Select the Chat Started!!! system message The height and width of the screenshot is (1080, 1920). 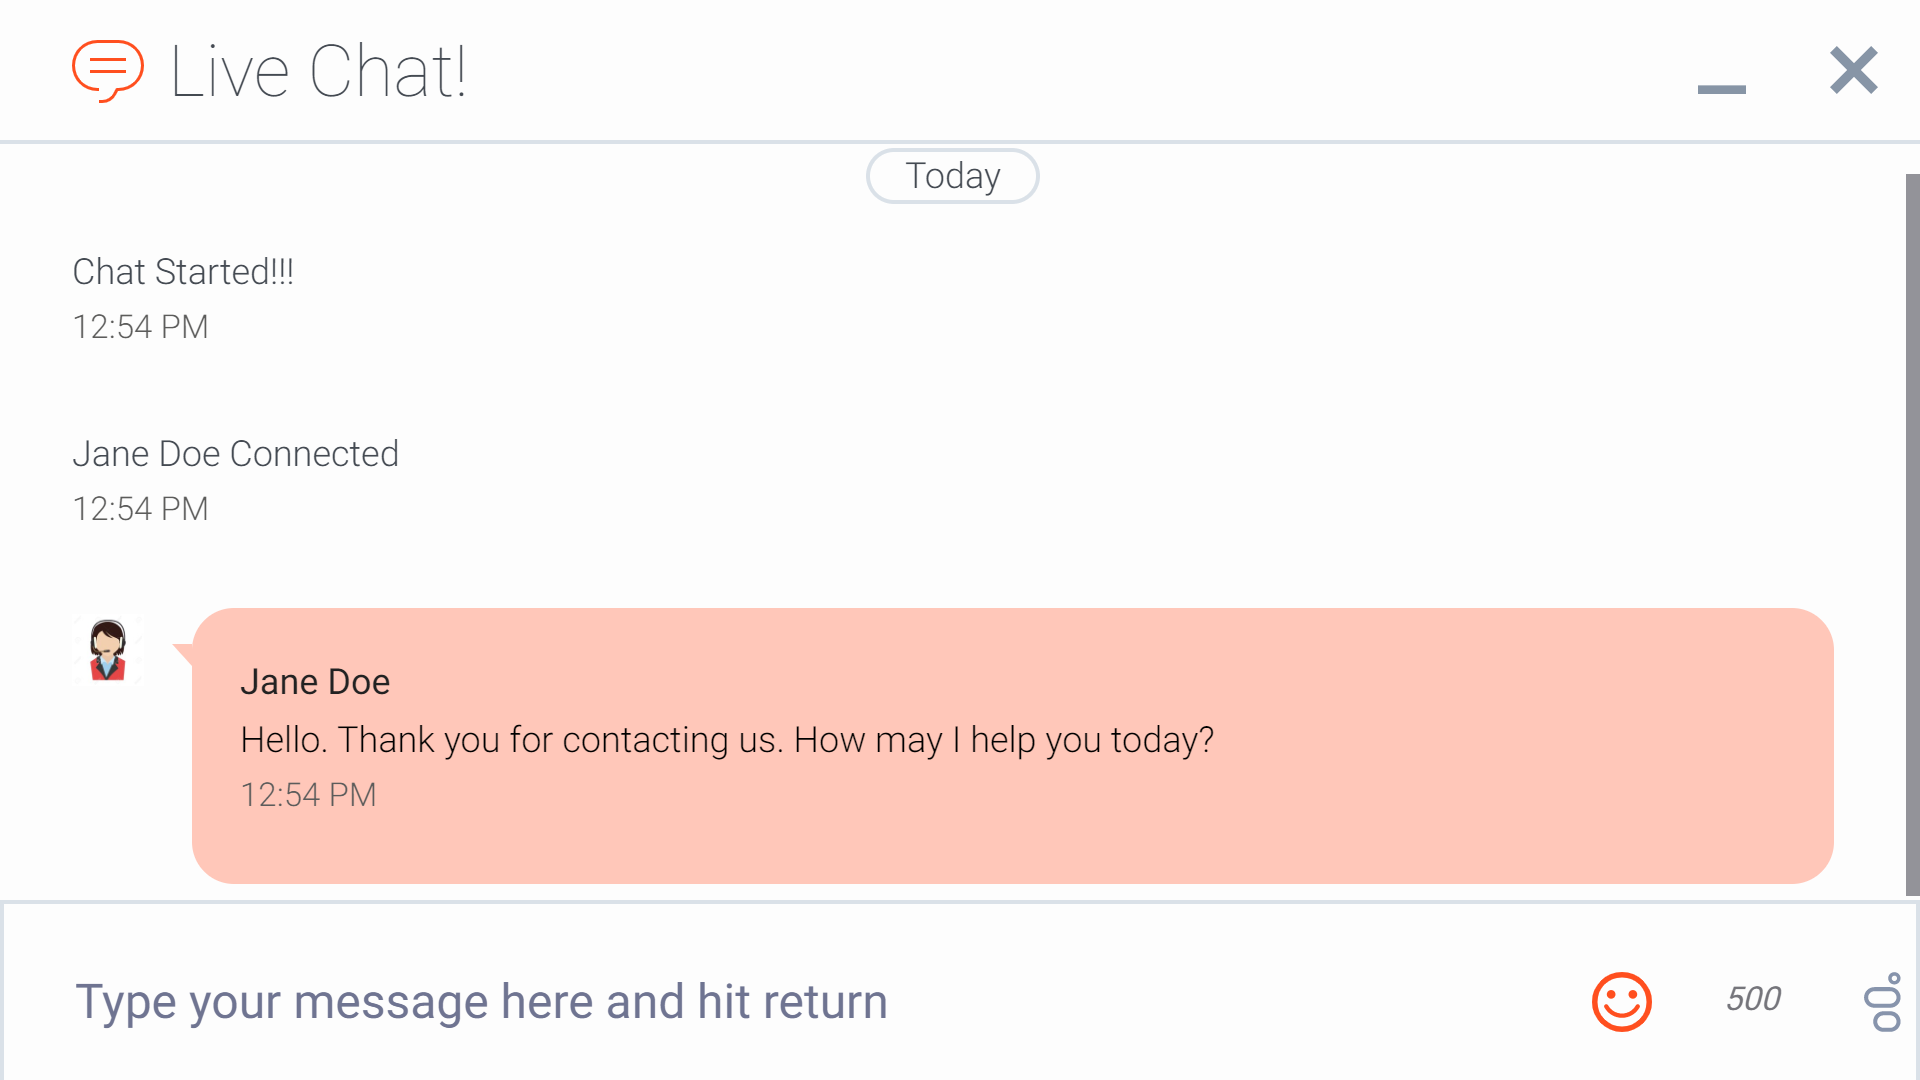(183, 272)
